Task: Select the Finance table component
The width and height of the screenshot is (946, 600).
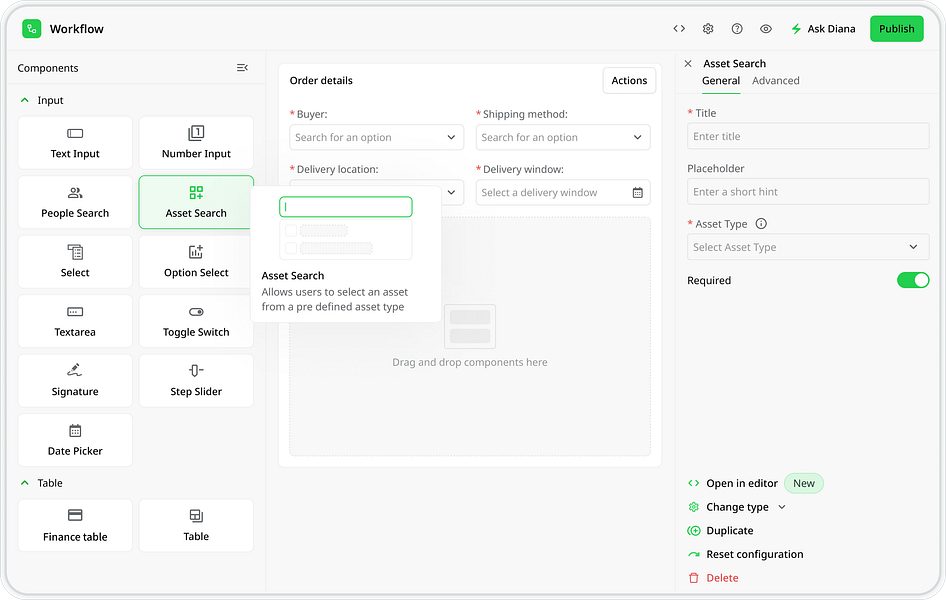Action: pos(75,525)
